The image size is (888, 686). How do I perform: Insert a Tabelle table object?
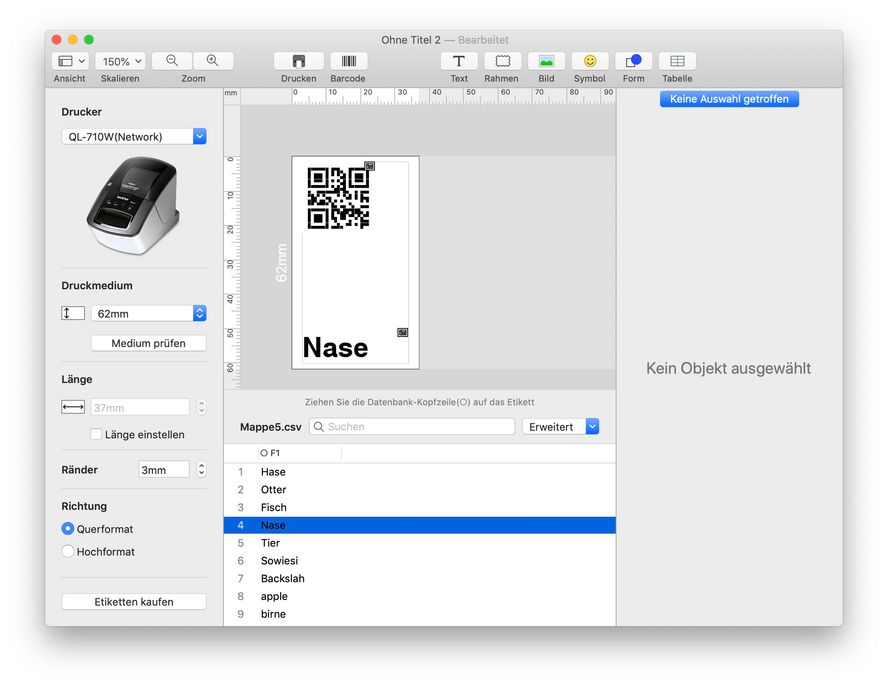677,61
